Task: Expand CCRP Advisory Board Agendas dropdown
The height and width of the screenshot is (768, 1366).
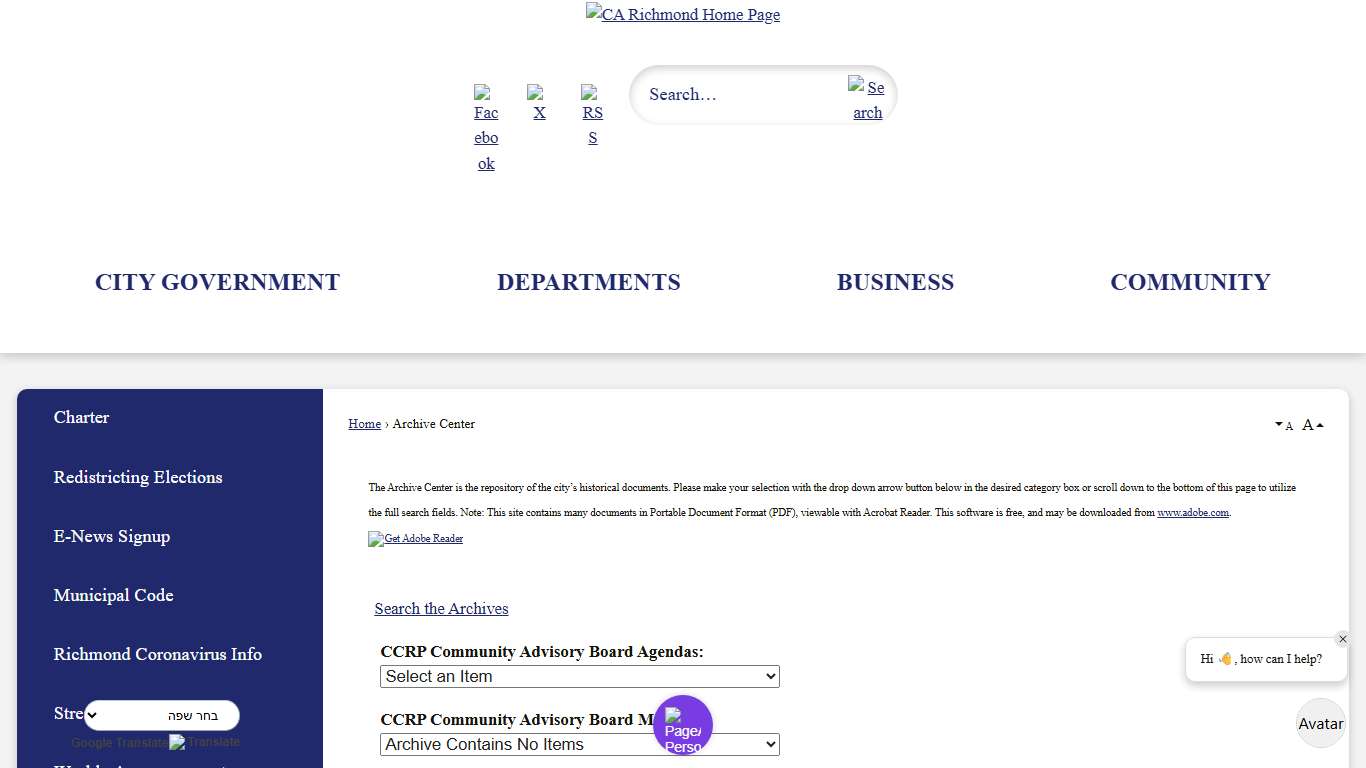Action: click(580, 677)
